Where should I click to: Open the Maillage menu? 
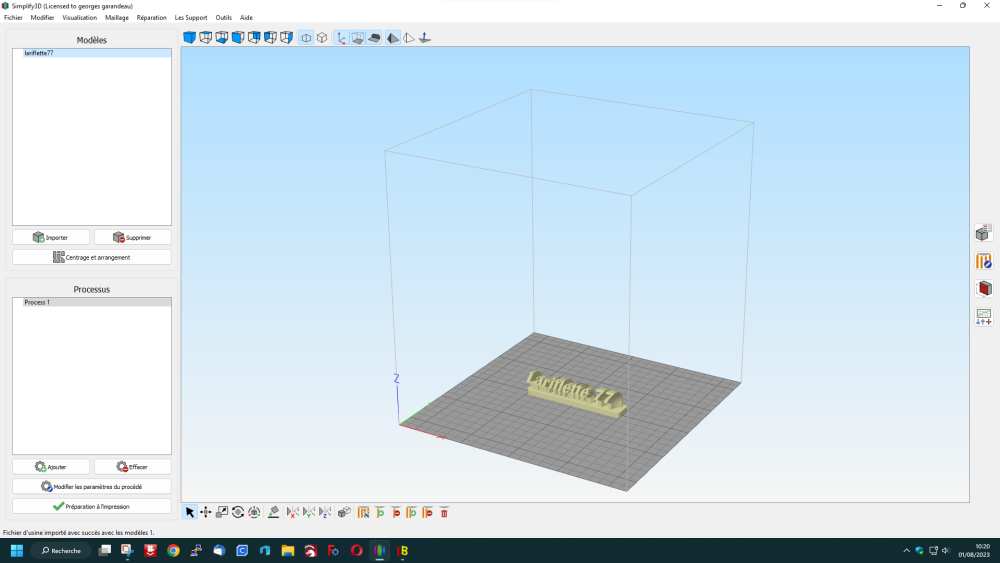tap(117, 18)
